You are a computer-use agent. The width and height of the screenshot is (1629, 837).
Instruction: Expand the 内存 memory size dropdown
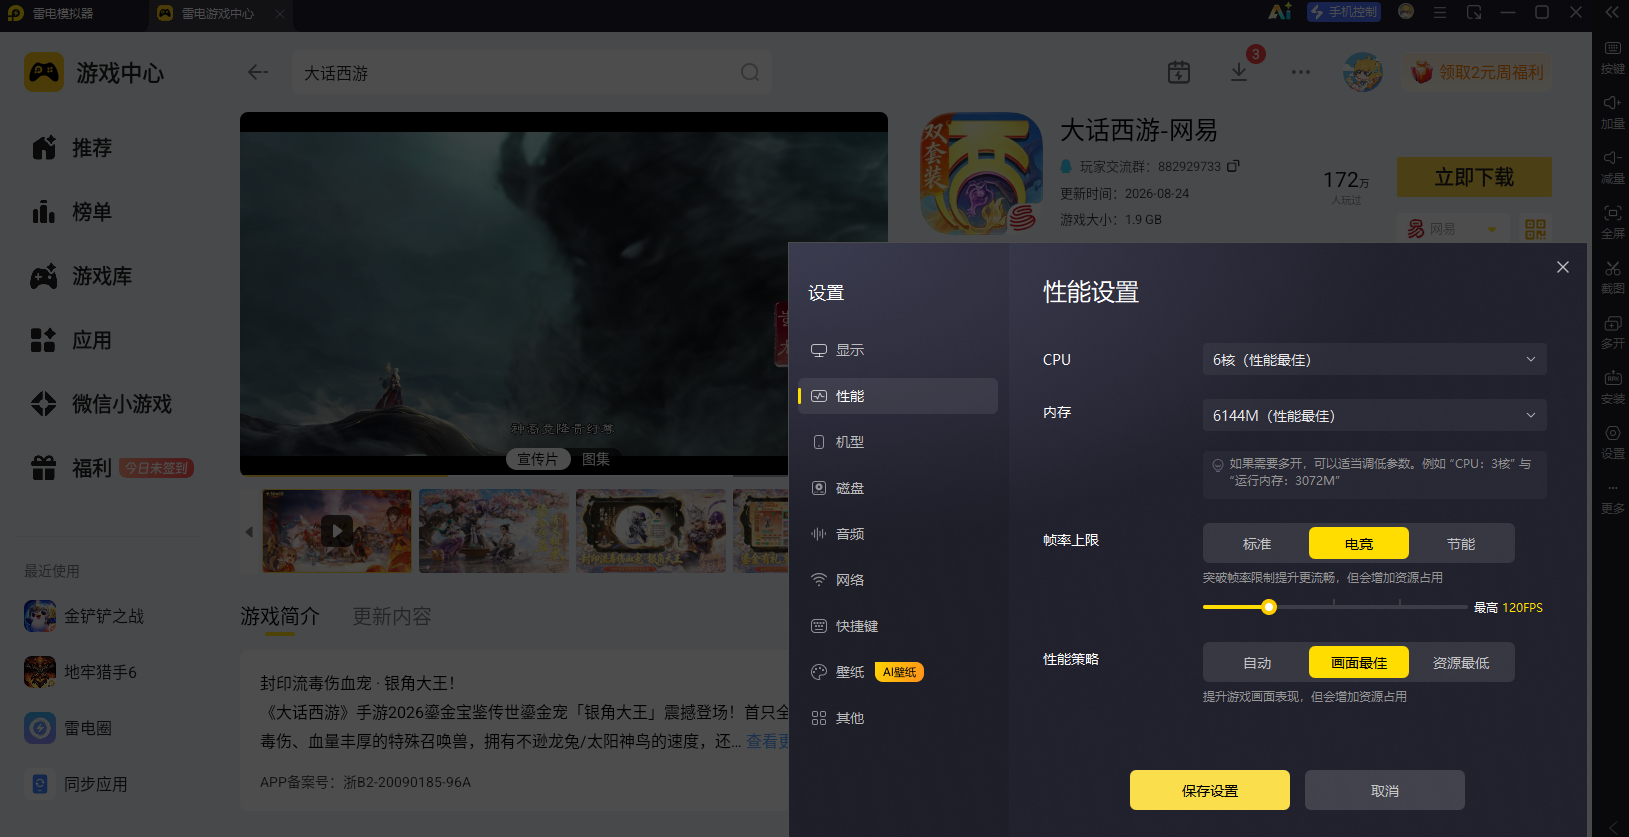[x=1374, y=415]
